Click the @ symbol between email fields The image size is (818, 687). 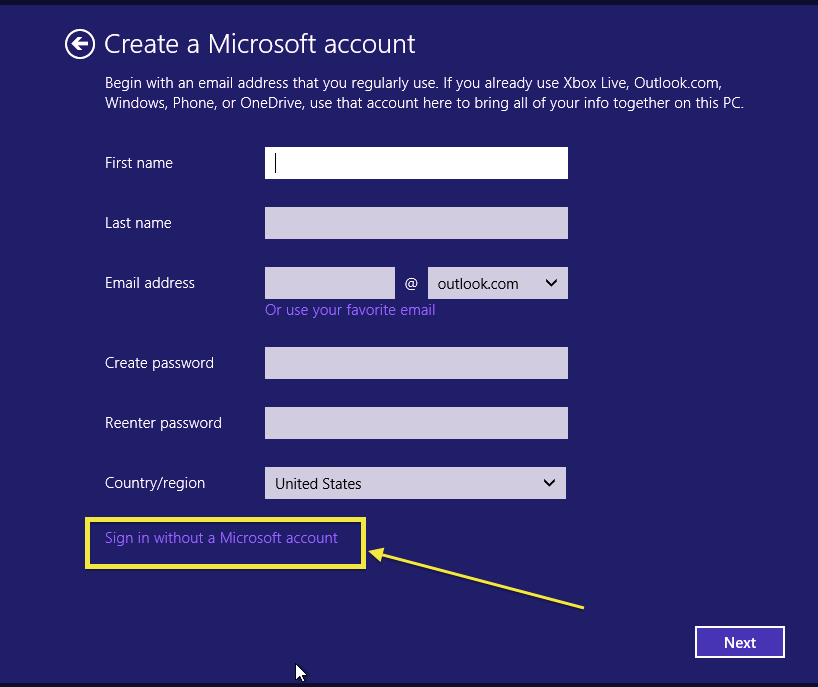(x=411, y=284)
